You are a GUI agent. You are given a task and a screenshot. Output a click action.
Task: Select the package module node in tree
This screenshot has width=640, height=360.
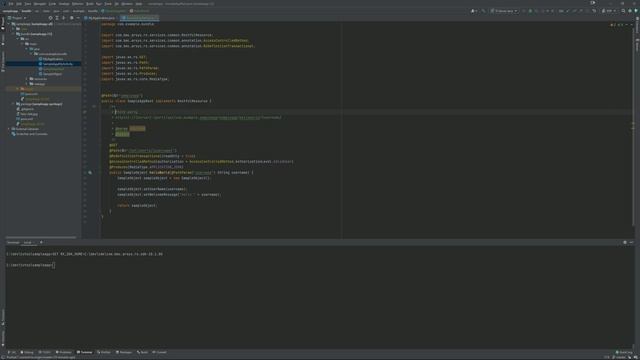tap(39, 104)
